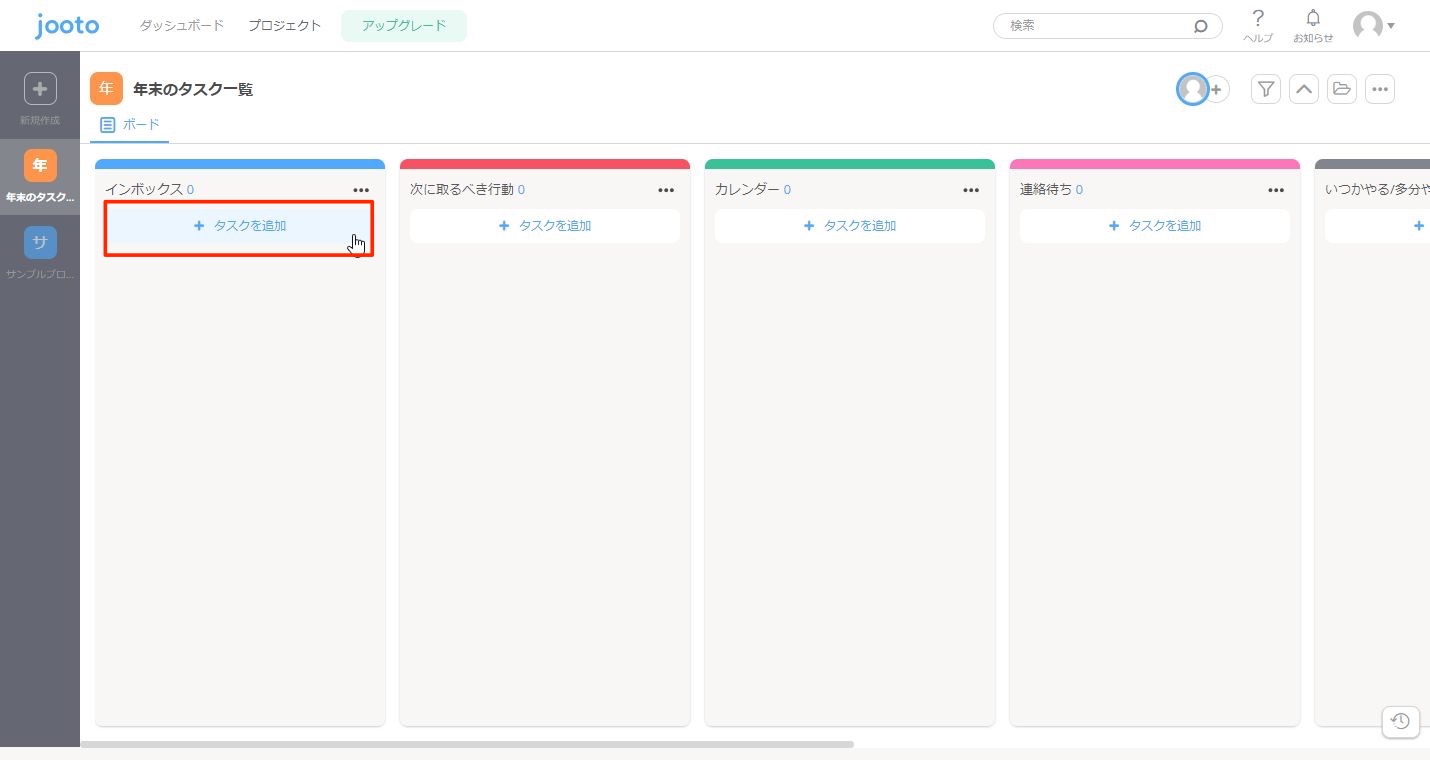Add a task to カレンダー list

850,226
